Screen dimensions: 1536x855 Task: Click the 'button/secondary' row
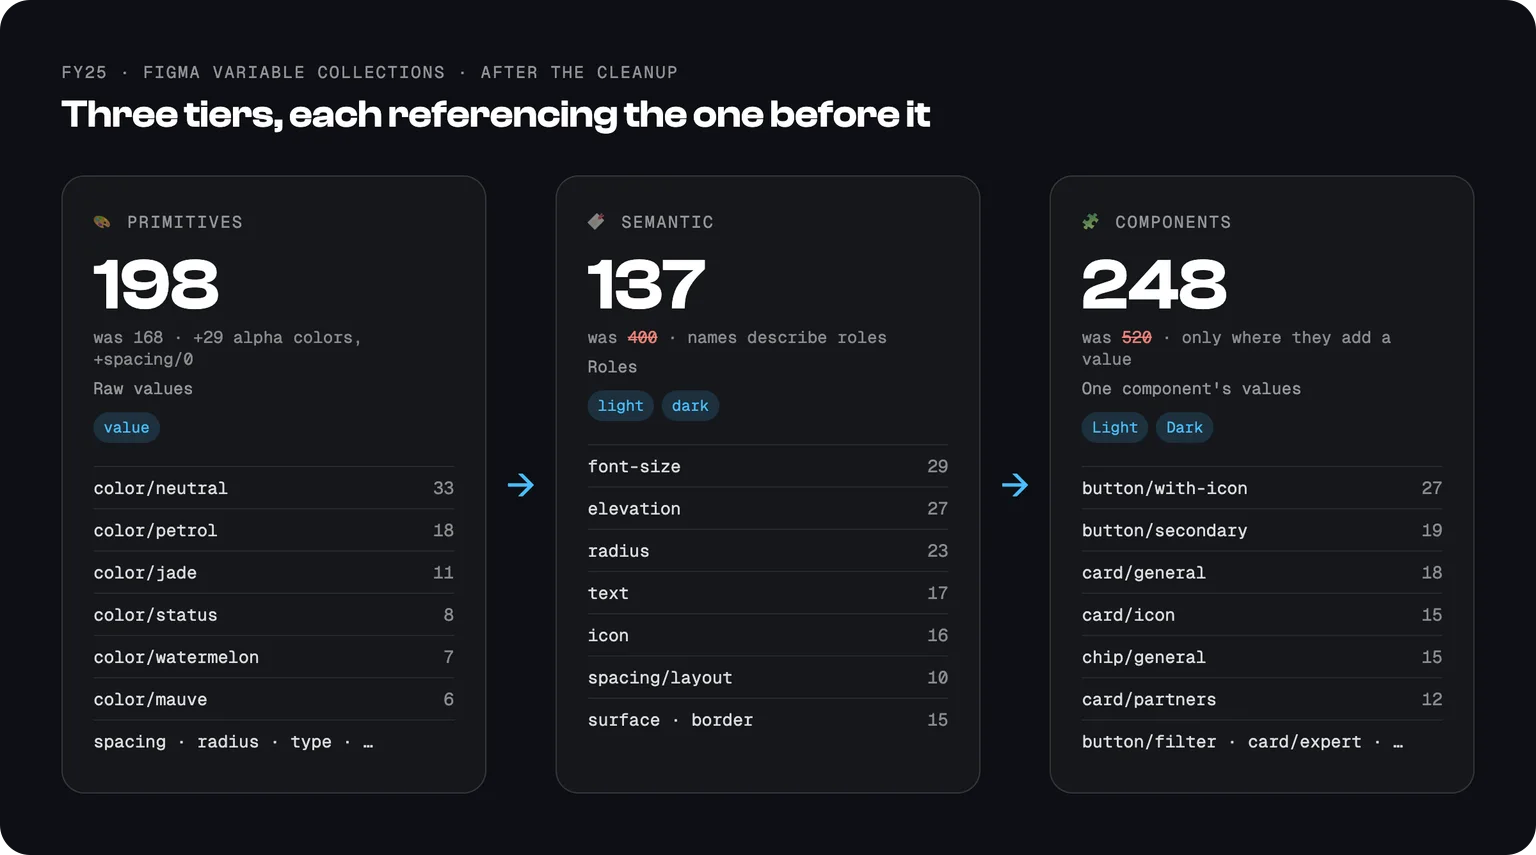1262,530
